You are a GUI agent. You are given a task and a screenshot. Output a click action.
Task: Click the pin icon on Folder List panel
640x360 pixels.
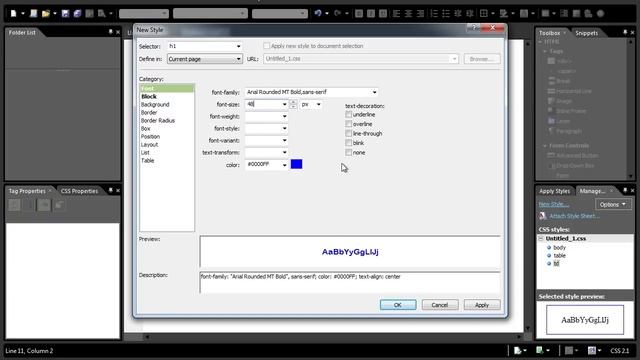click(110, 31)
